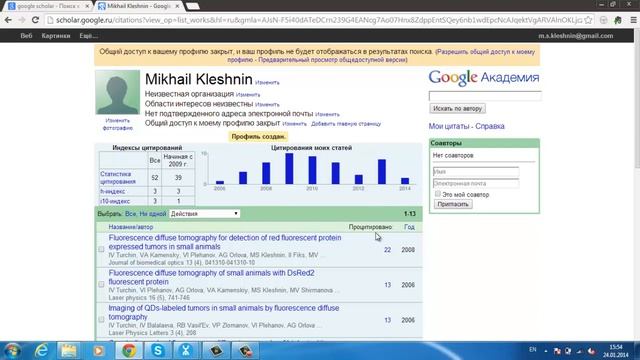Screen dimensions: 640x360
Task: Close the Mikhail Kleshnin tab
Action: pyautogui.click(x=177, y=6)
